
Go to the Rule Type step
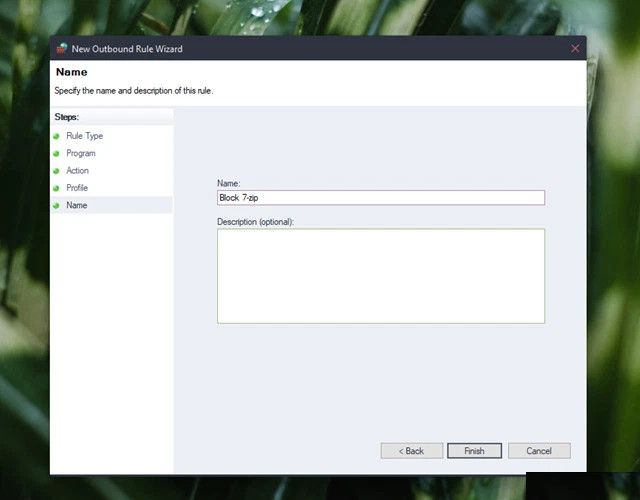[x=84, y=136]
